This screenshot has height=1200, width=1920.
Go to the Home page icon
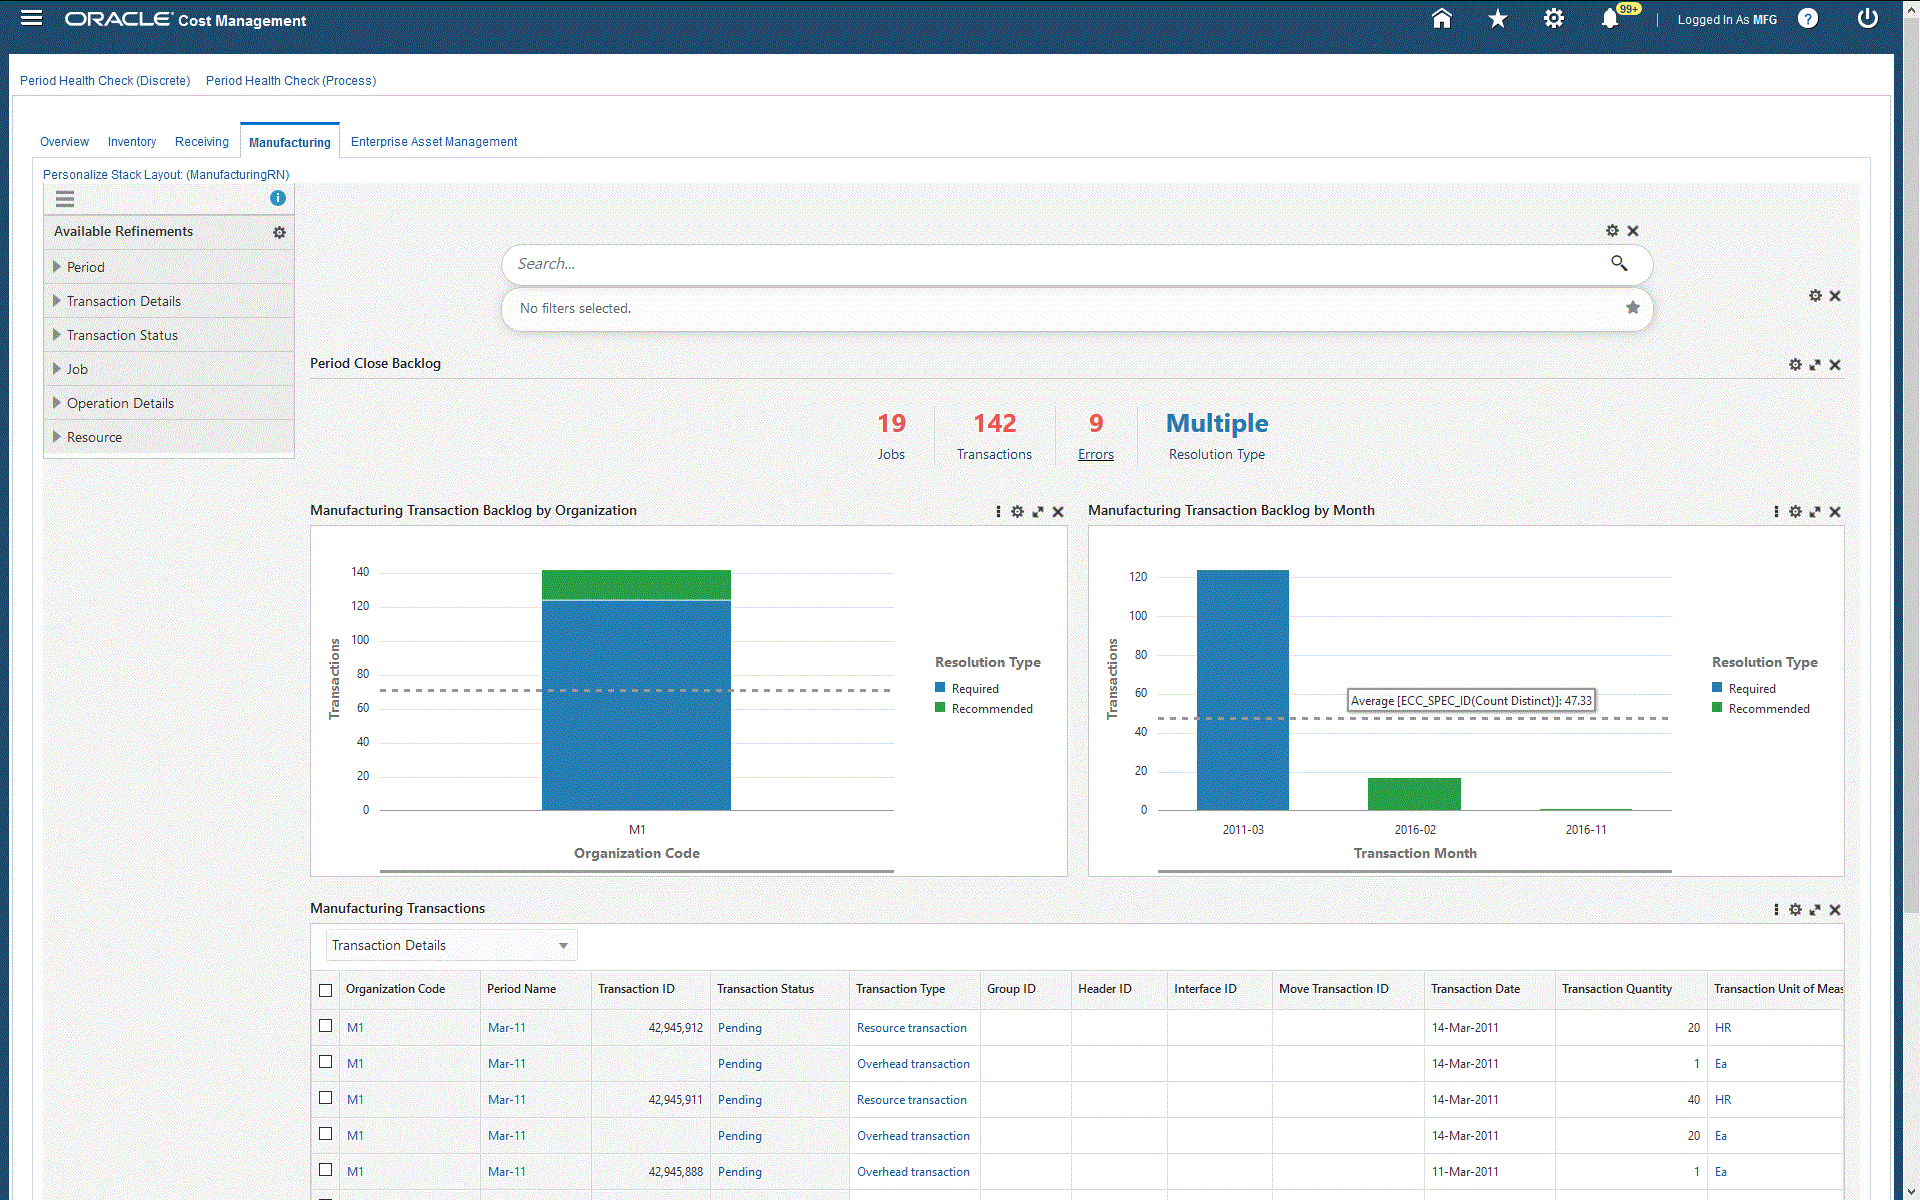(1441, 19)
